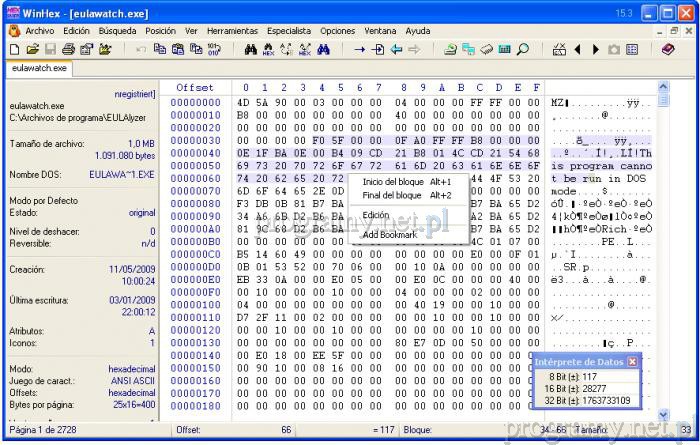Choose 'Final del bloque' from context menu
This screenshot has height=445, width=700.
pos(391,195)
